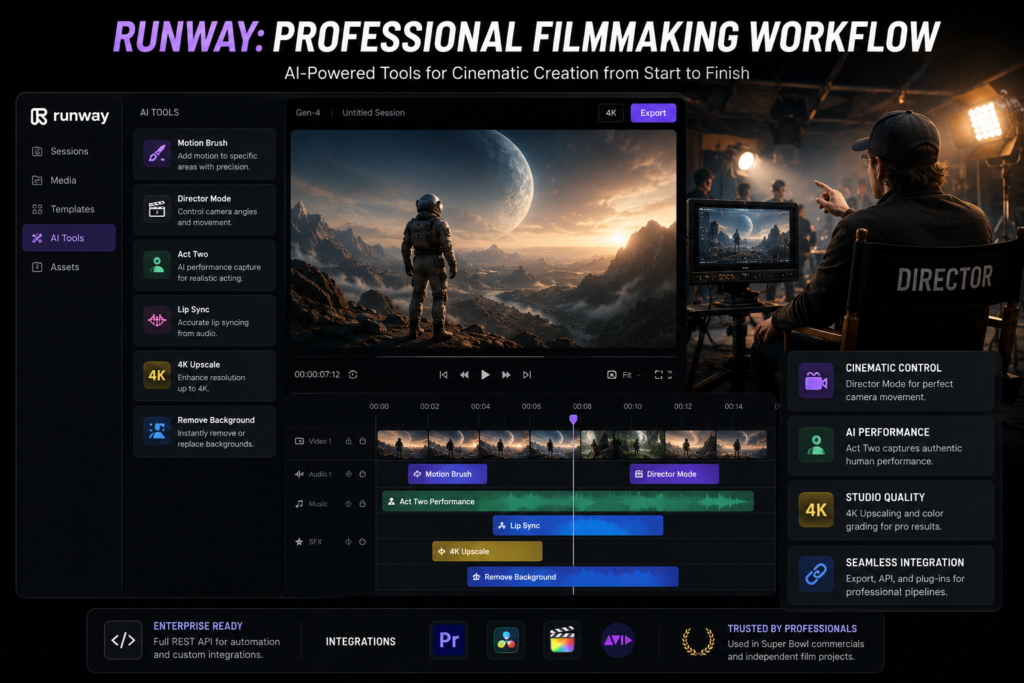
Task: Click the Seamless Integration link icon
Action: 816,575
